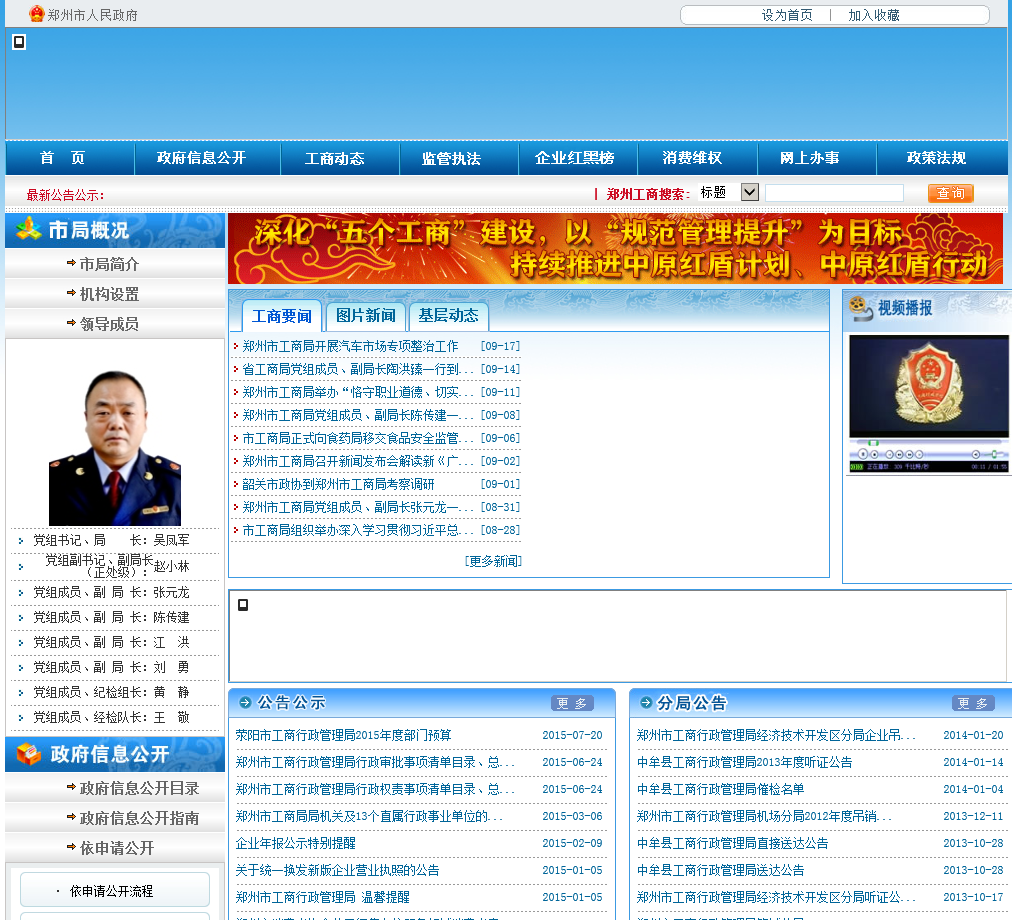Click the 郑州工商搜索 text input field

pyautogui.click(x=834, y=192)
